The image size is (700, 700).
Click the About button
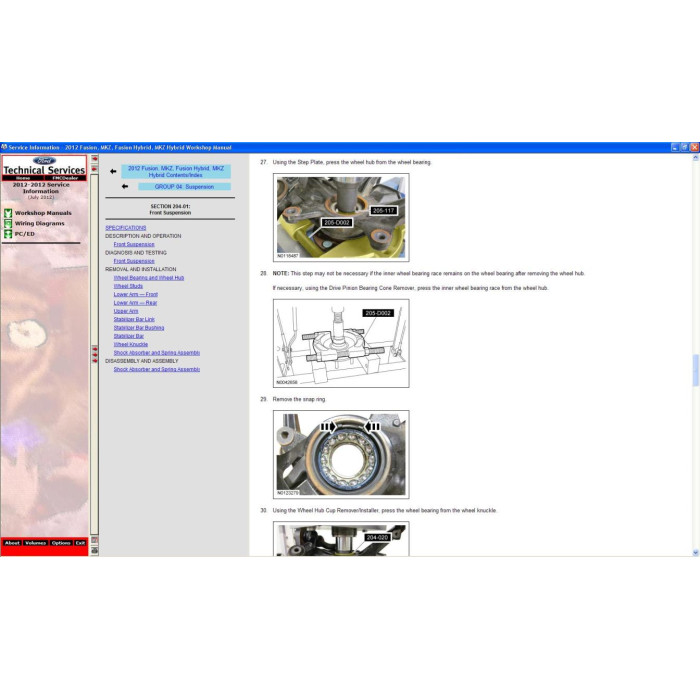pyautogui.click(x=12, y=543)
